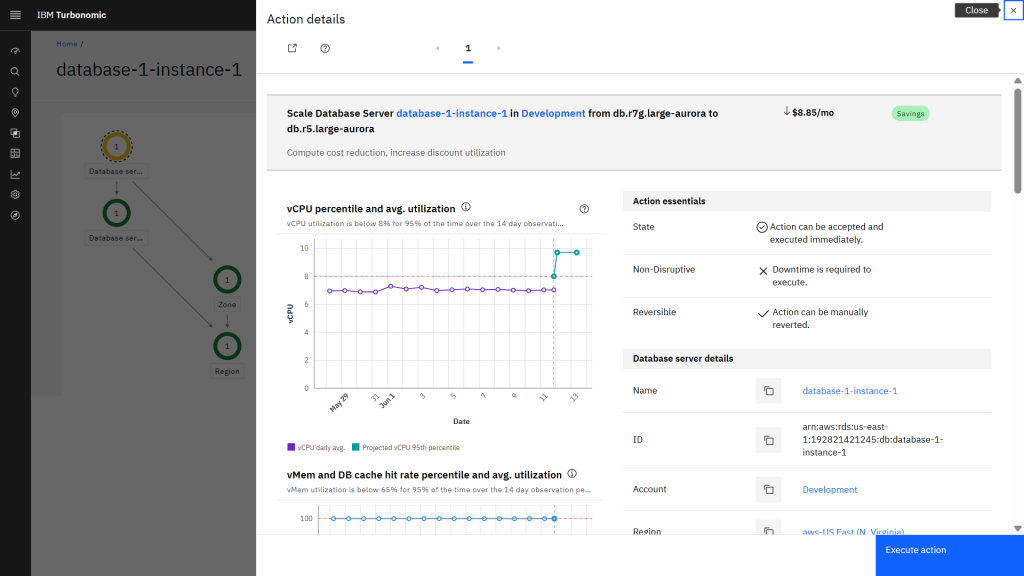1024x576 pixels.
Task: Close the Action details panel
Action: [x=1014, y=10]
